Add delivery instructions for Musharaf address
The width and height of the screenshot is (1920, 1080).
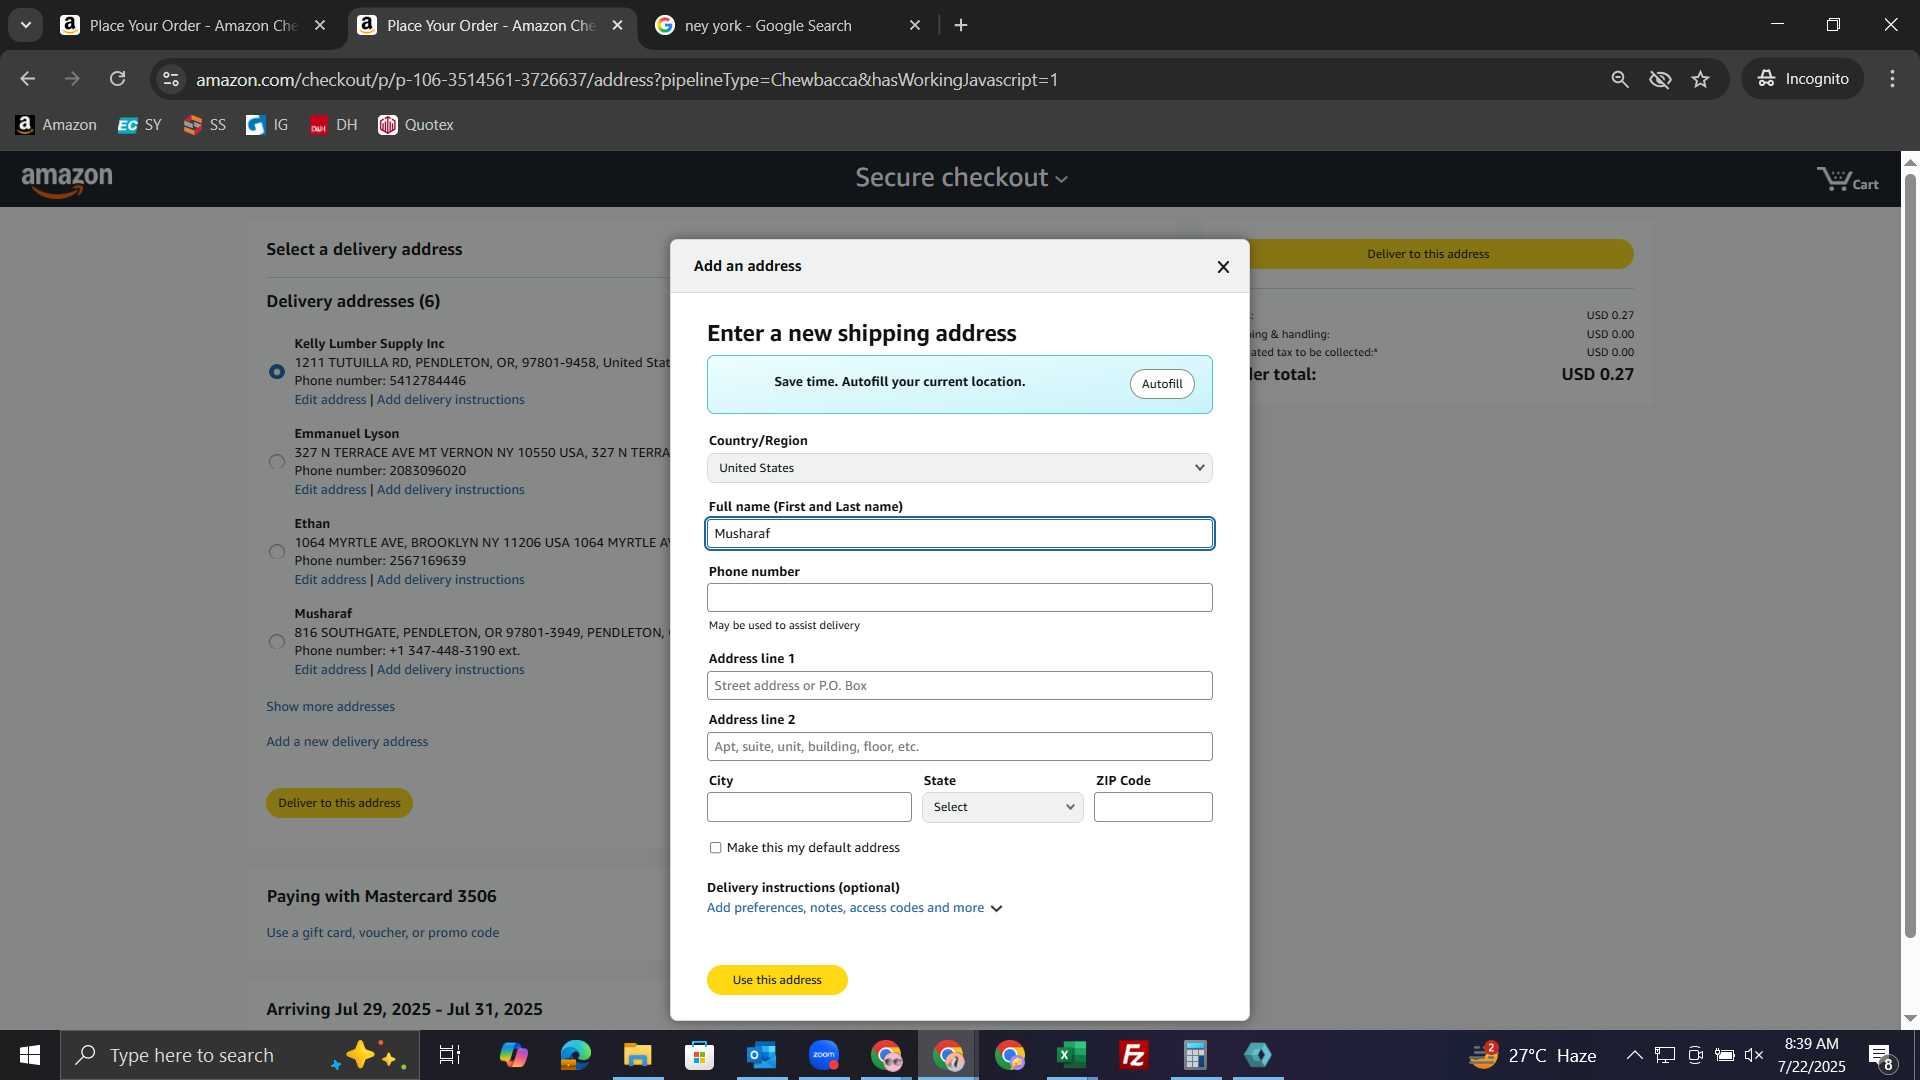pyautogui.click(x=450, y=670)
